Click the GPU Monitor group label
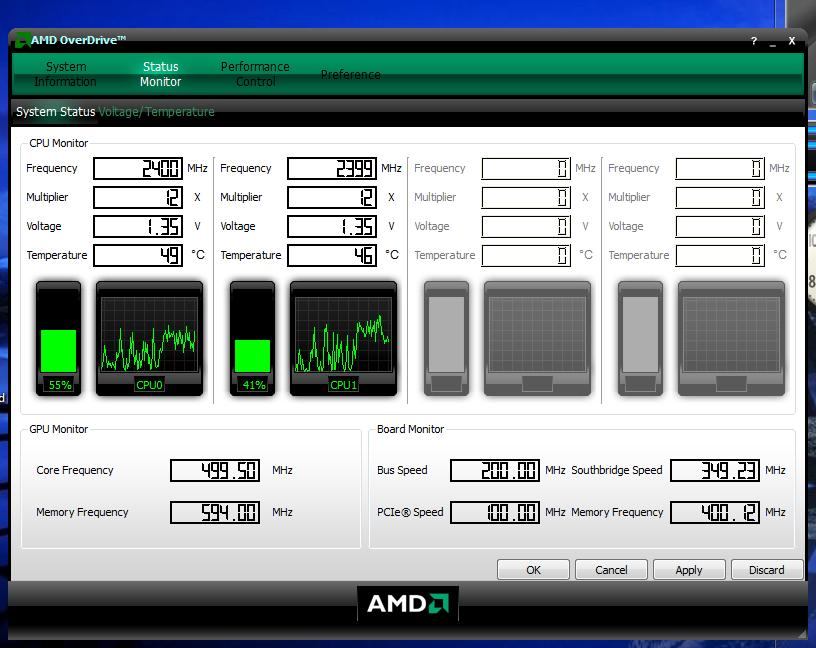816x648 pixels. (x=59, y=429)
